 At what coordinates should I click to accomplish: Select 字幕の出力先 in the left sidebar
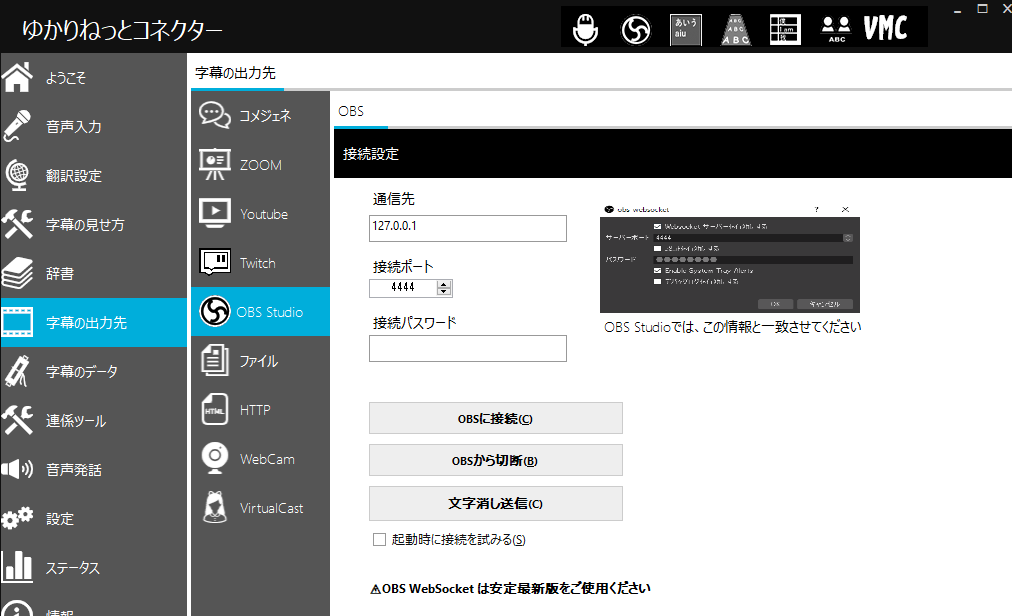[94, 323]
